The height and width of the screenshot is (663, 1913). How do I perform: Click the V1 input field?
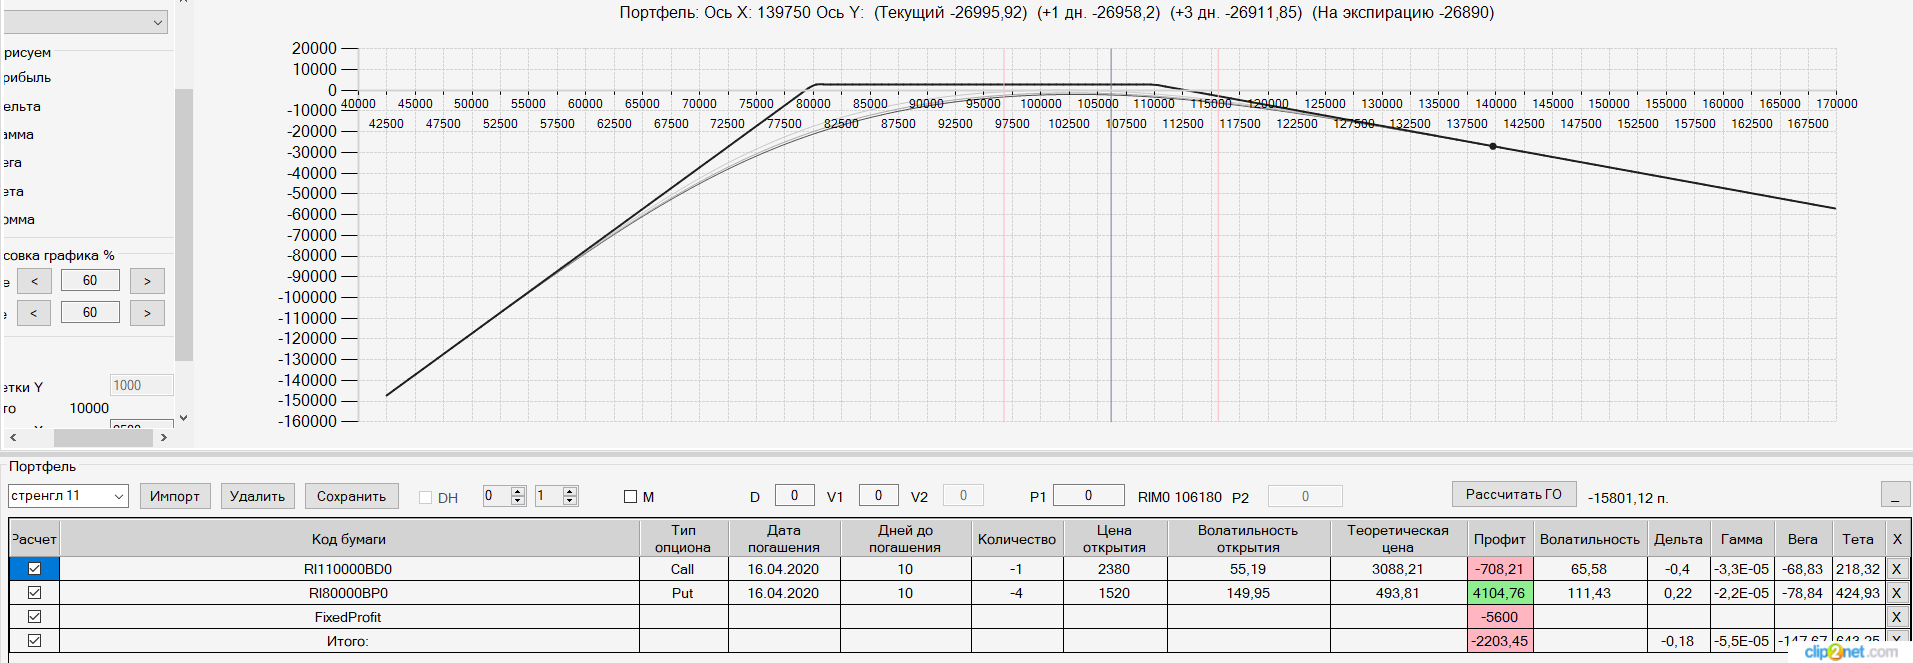point(878,495)
